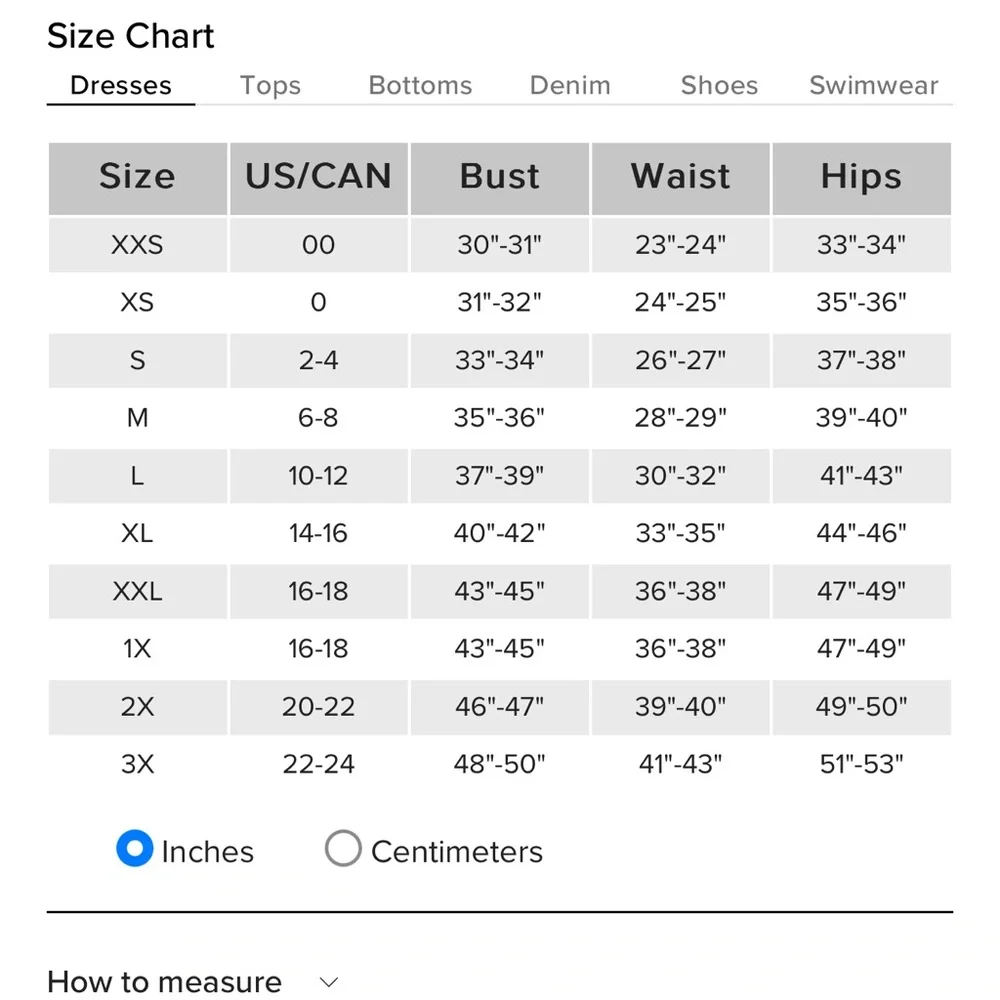
Task: Show the Denim size chart
Action: tap(570, 86)
